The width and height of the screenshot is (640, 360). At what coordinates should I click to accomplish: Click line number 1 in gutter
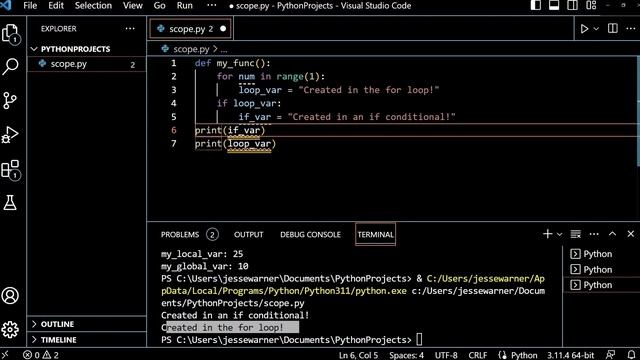(x=173, y=63)
